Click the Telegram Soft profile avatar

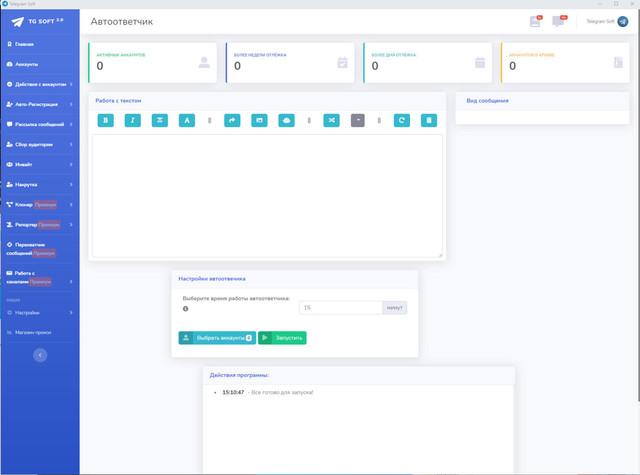tap(622, 21)
